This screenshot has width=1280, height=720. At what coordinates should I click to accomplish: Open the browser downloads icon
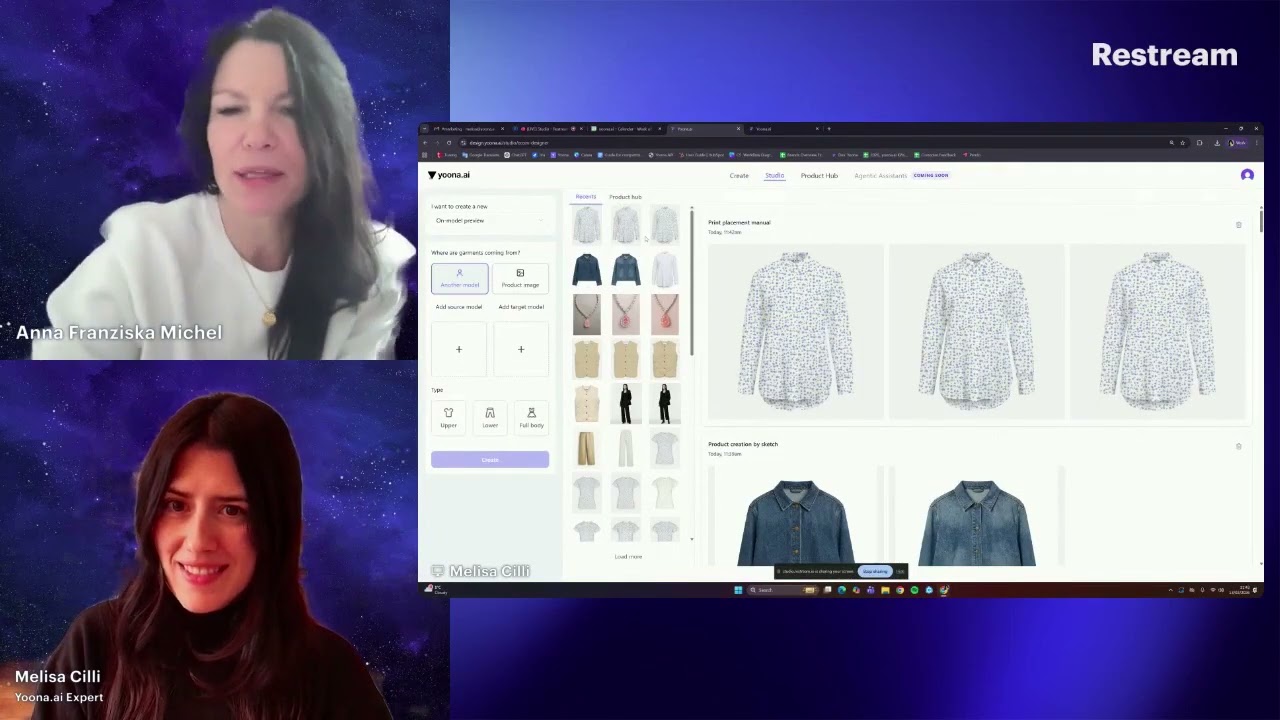pos(1217,143)
